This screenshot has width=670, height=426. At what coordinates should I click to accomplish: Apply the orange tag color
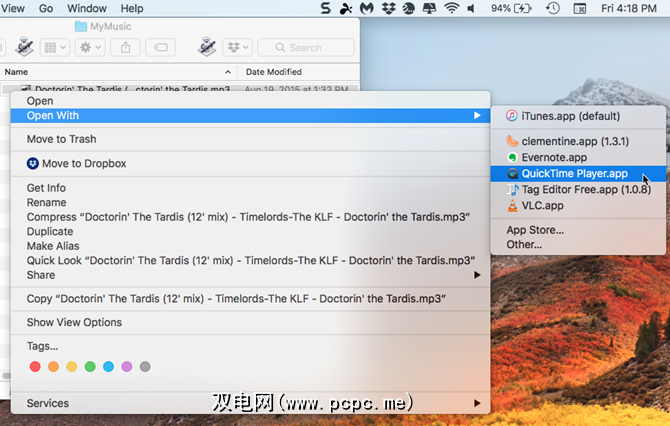[x=53, y=367]
